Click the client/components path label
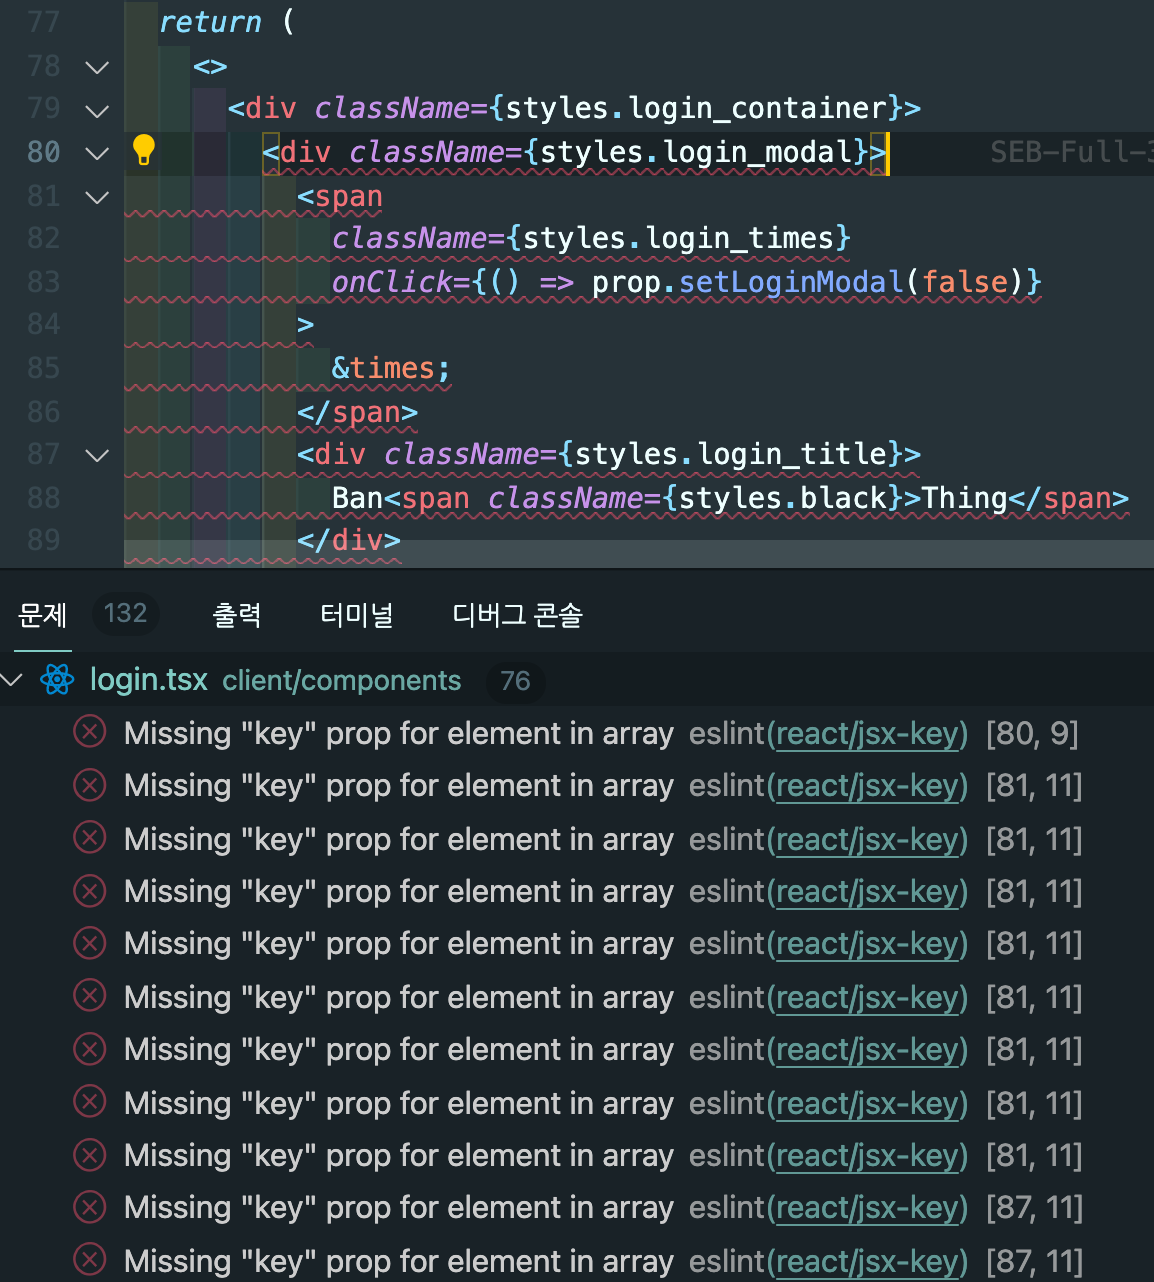This screenshot has height=1282, width=1154. (342, 681)
